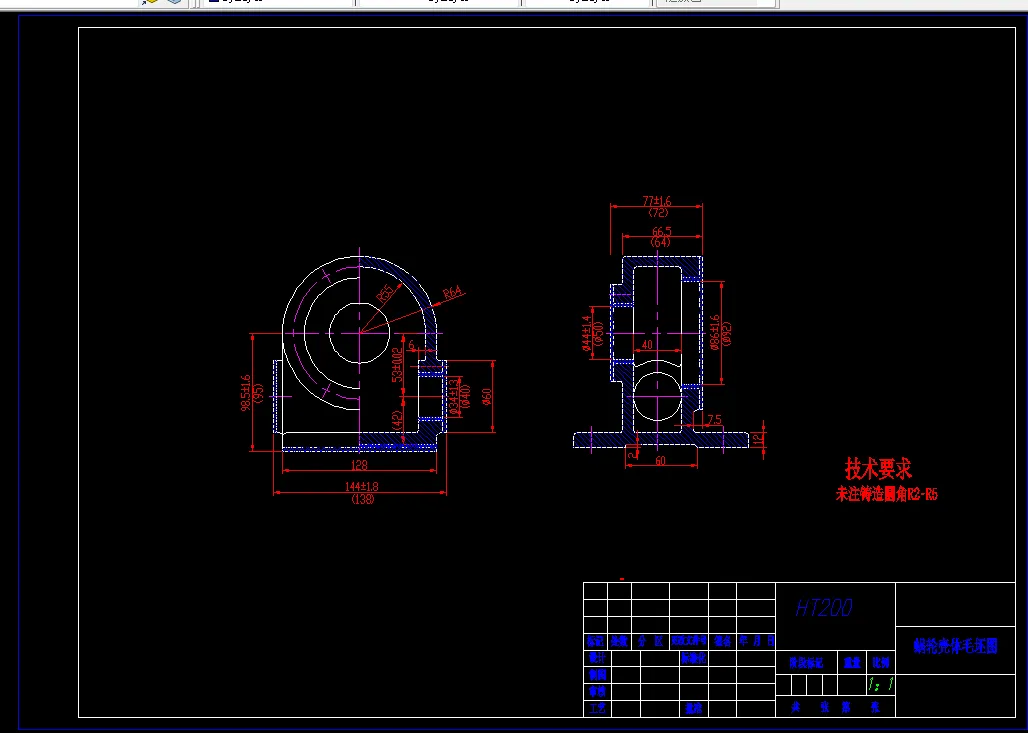
Task: Select the 66.5 width dimension
Action: [662, 231]
